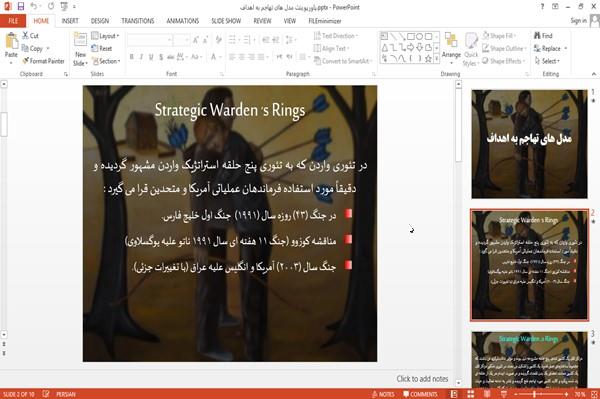
Task: Switch to the TRANSITIONS tab
Action: pos(138,21)
